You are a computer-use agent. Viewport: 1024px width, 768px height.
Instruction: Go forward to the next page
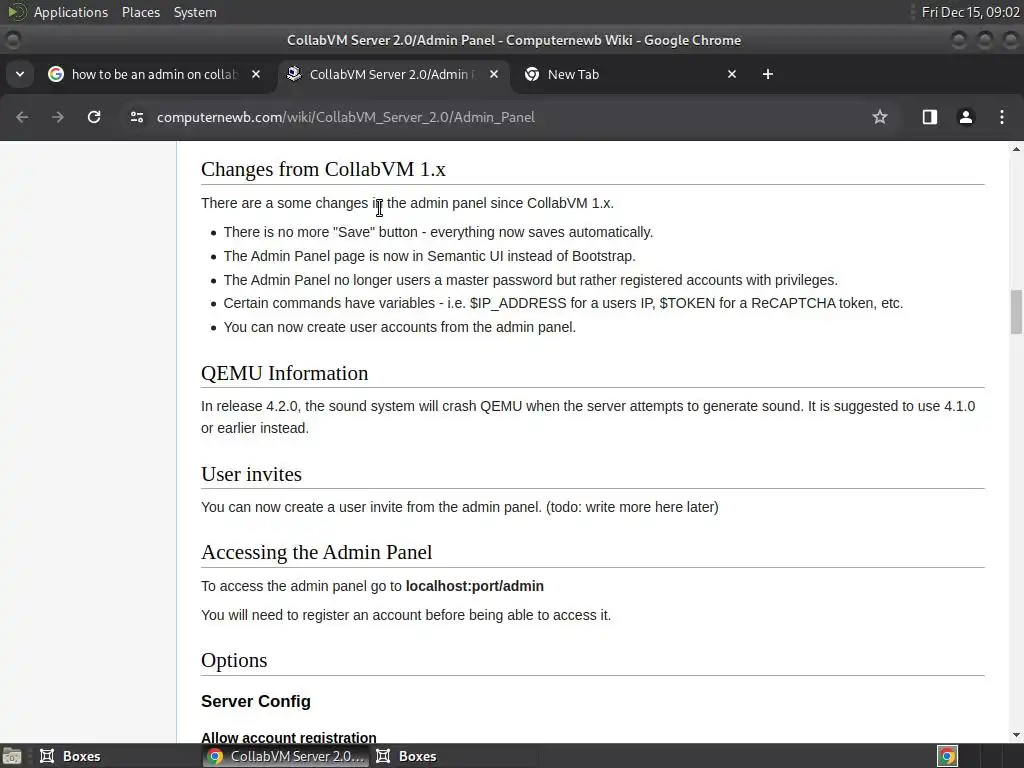58,117
